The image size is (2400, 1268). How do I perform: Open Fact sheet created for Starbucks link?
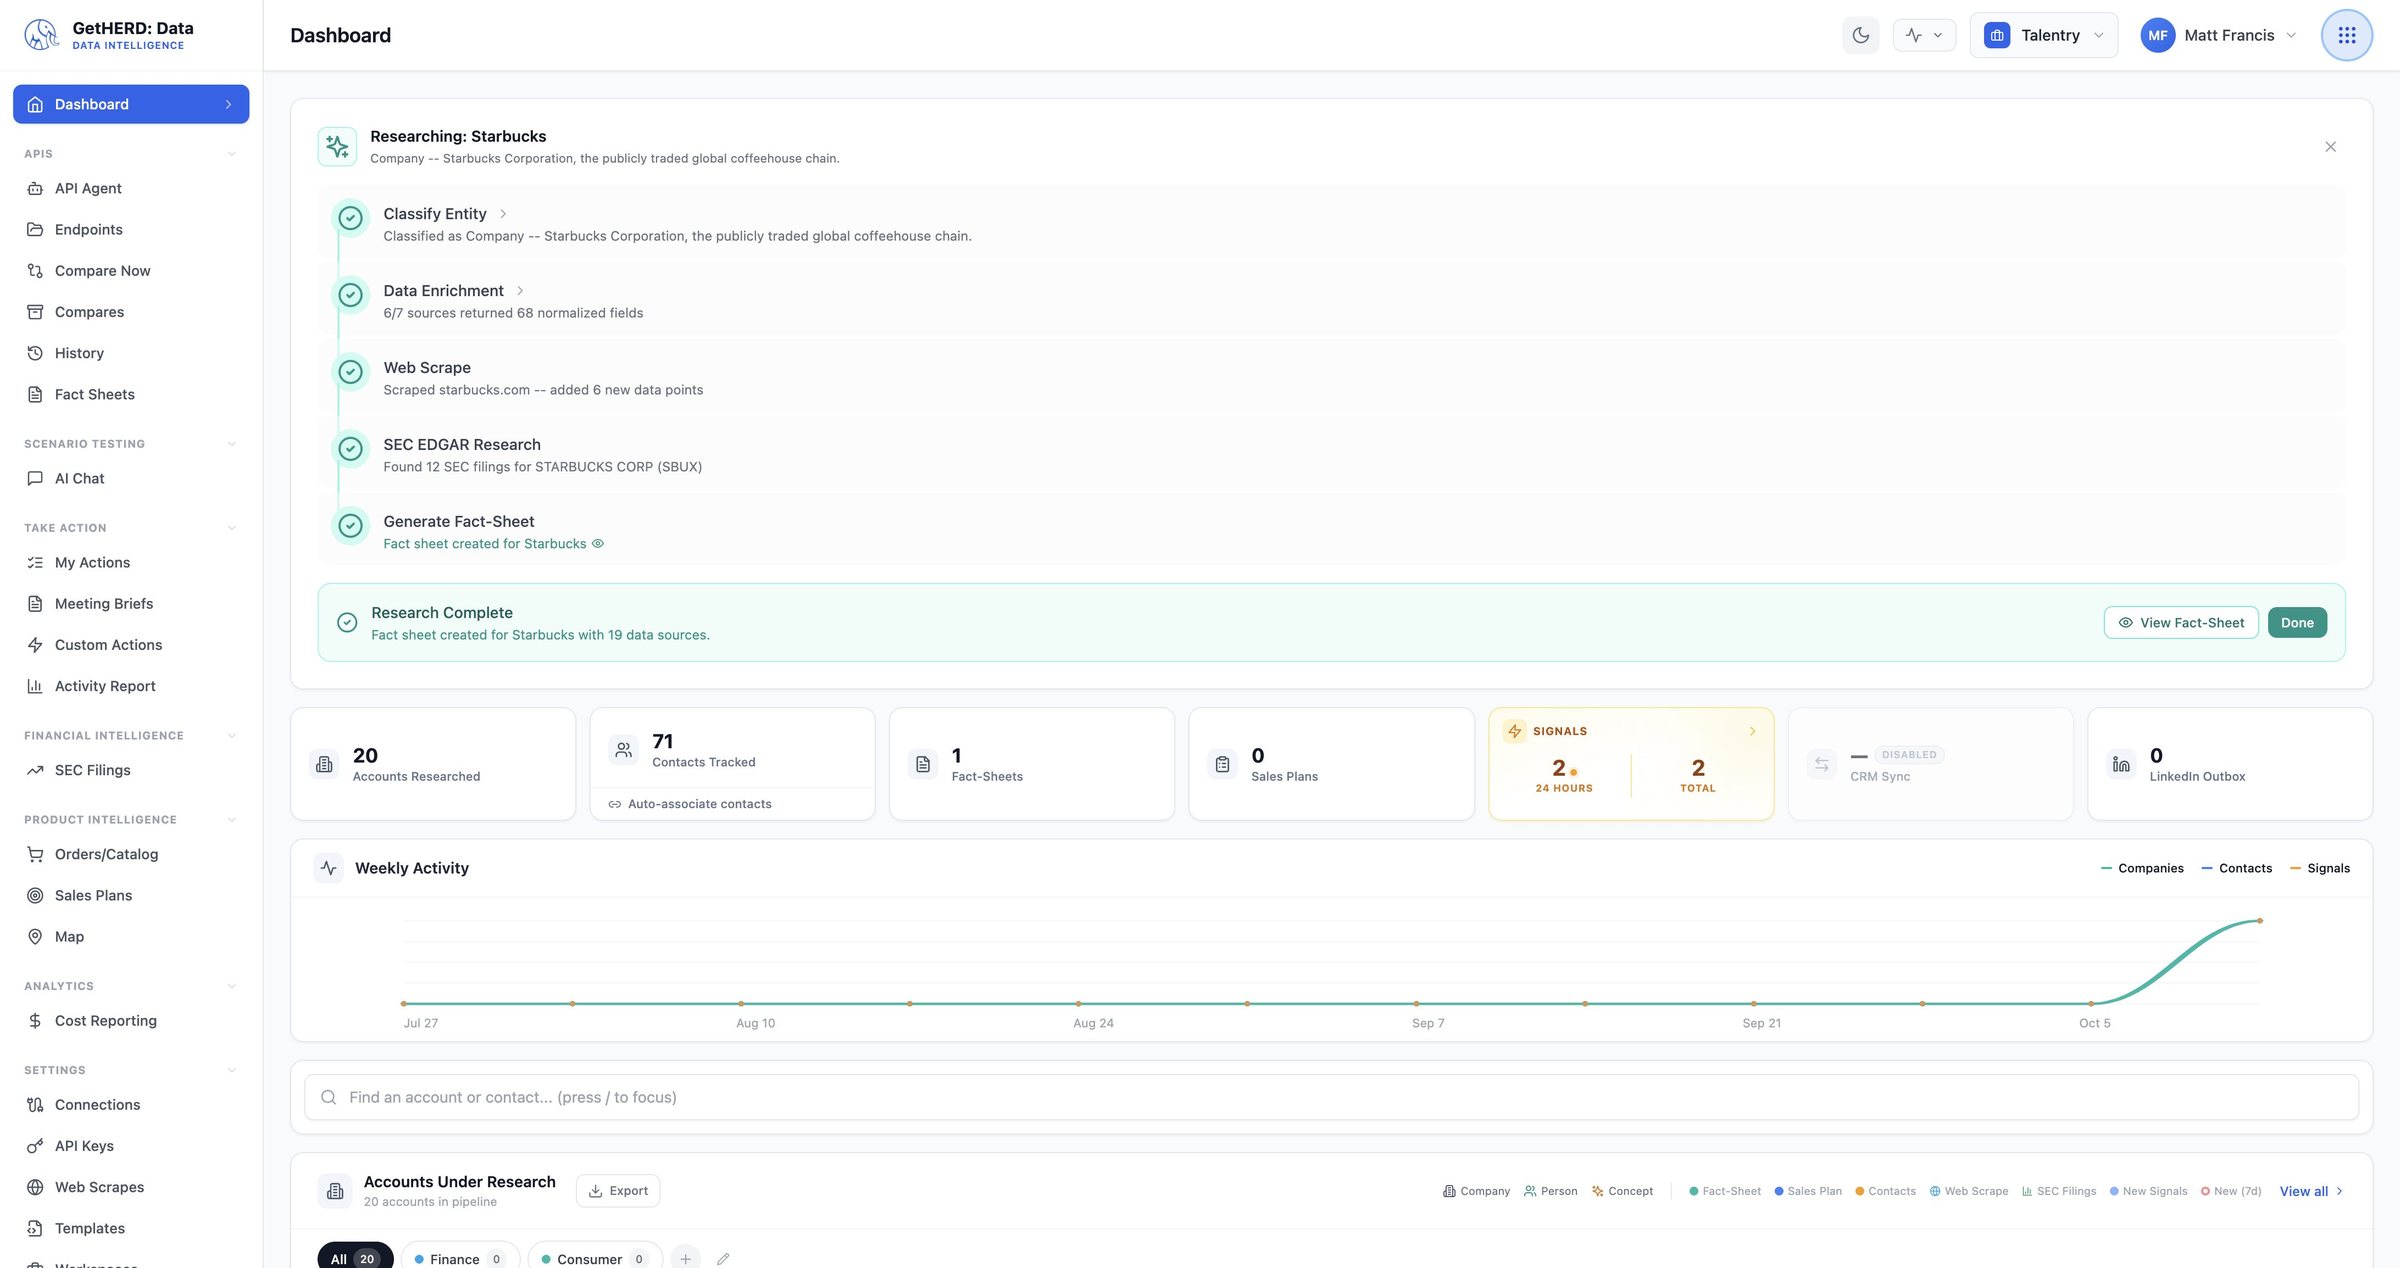tap(493, 544)
